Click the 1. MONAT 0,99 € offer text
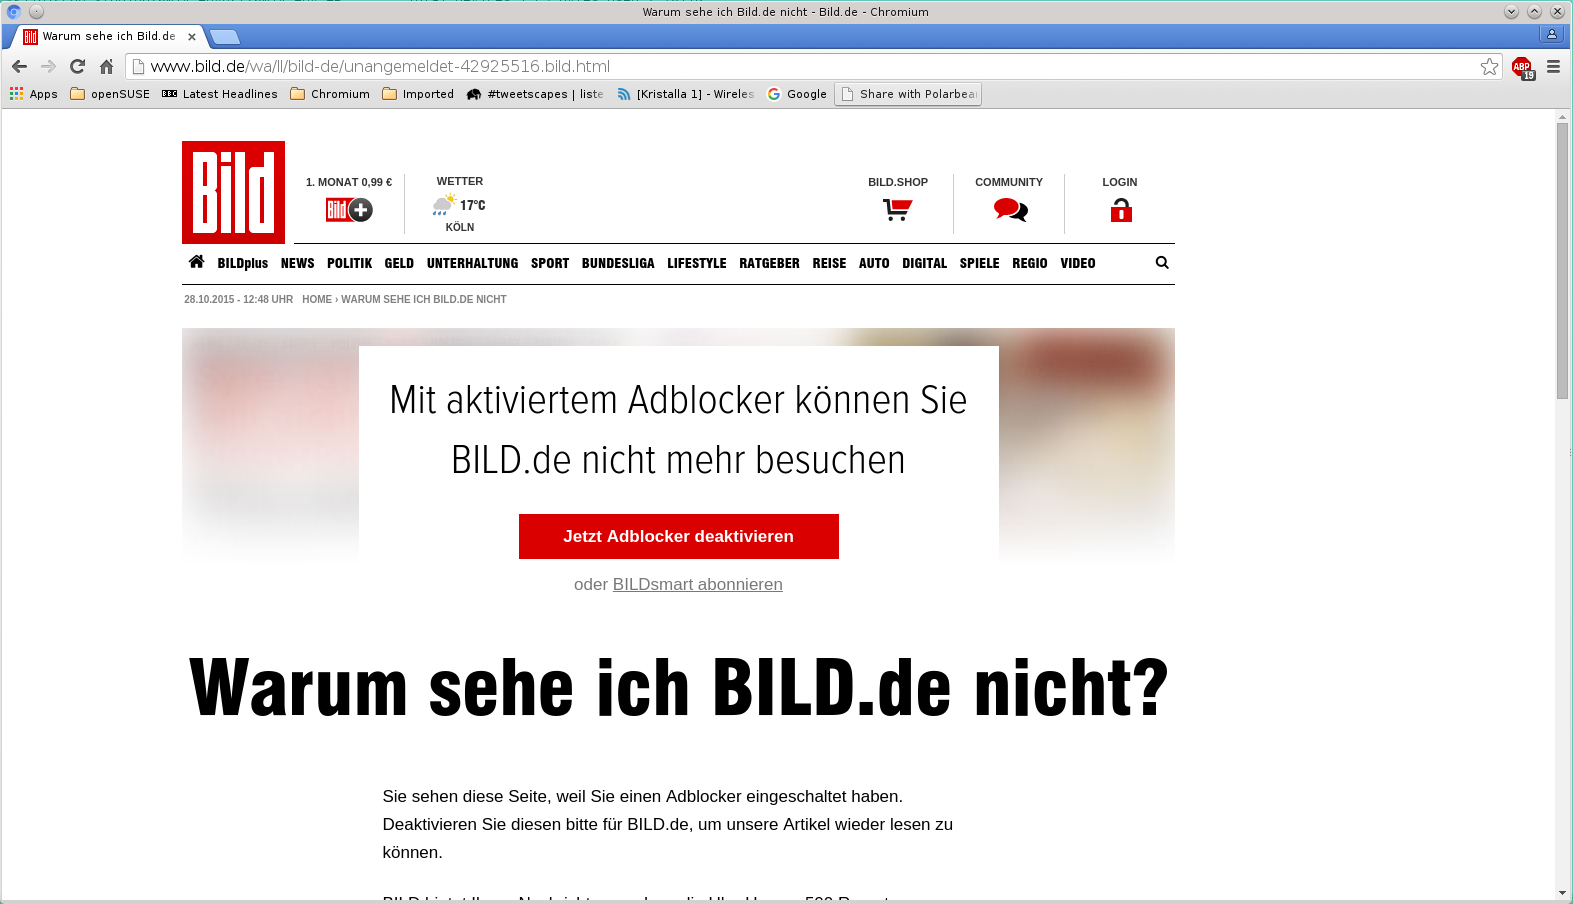The width and height of the screenshot is (1573, 904). click(x=349, y=182)
